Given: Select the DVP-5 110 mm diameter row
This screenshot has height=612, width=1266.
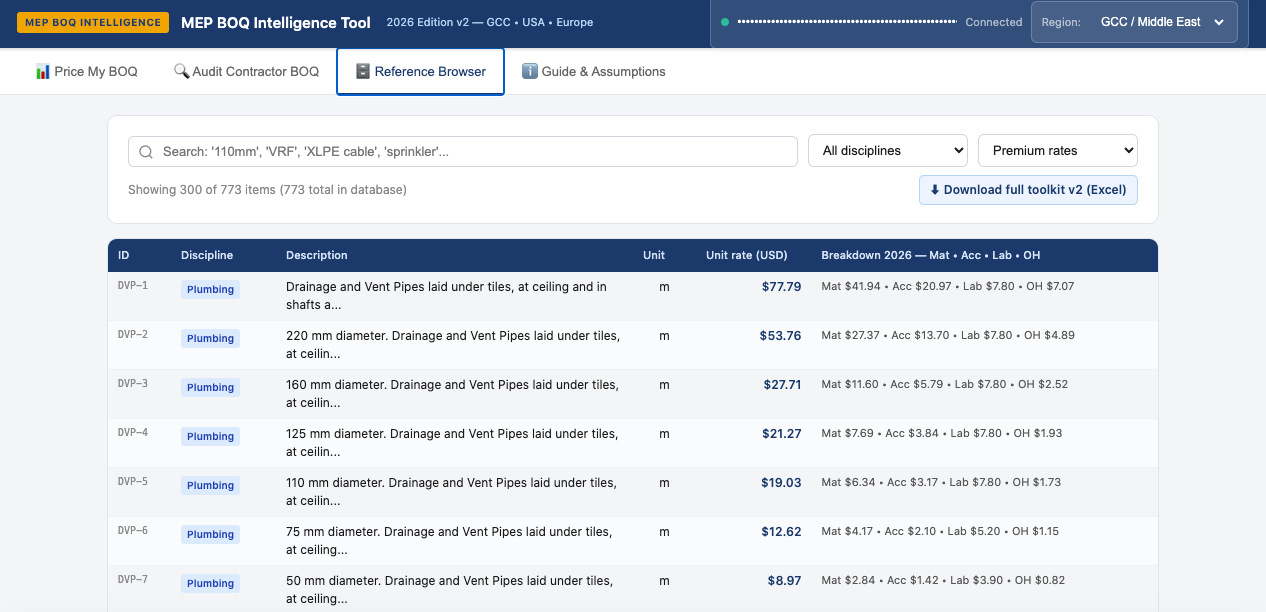Looking at the screenshot, I should [633, 492].
